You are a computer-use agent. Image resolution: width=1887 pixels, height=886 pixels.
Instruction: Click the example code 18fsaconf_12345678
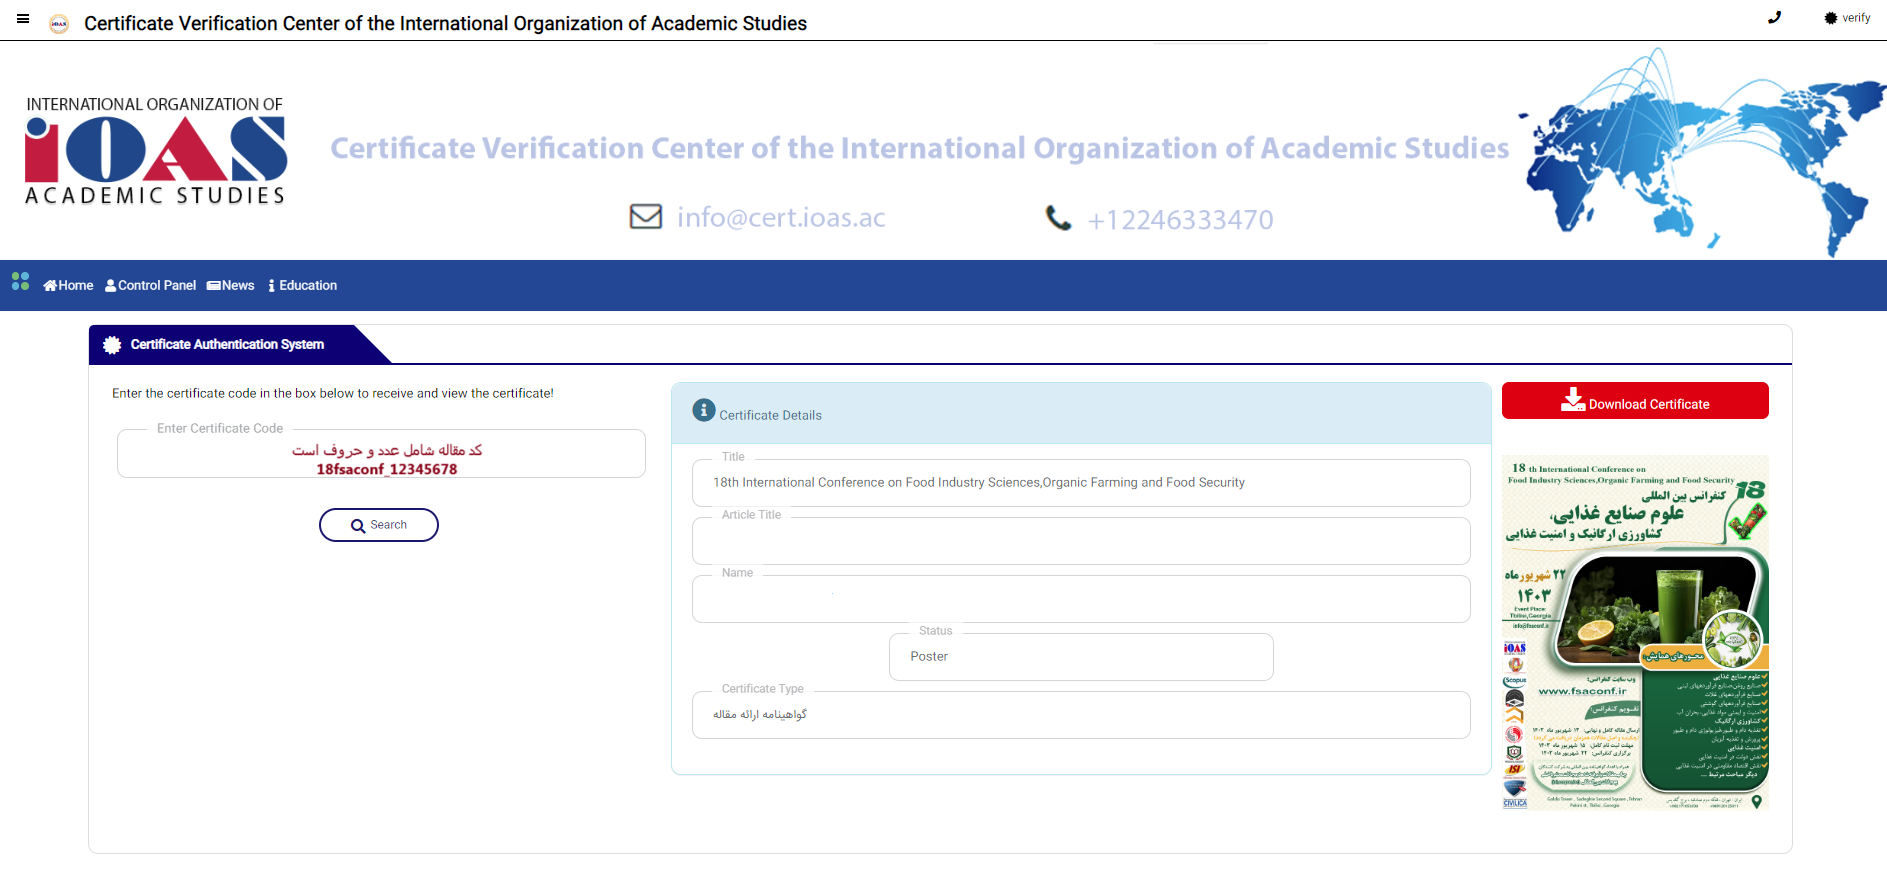[387, 469]
